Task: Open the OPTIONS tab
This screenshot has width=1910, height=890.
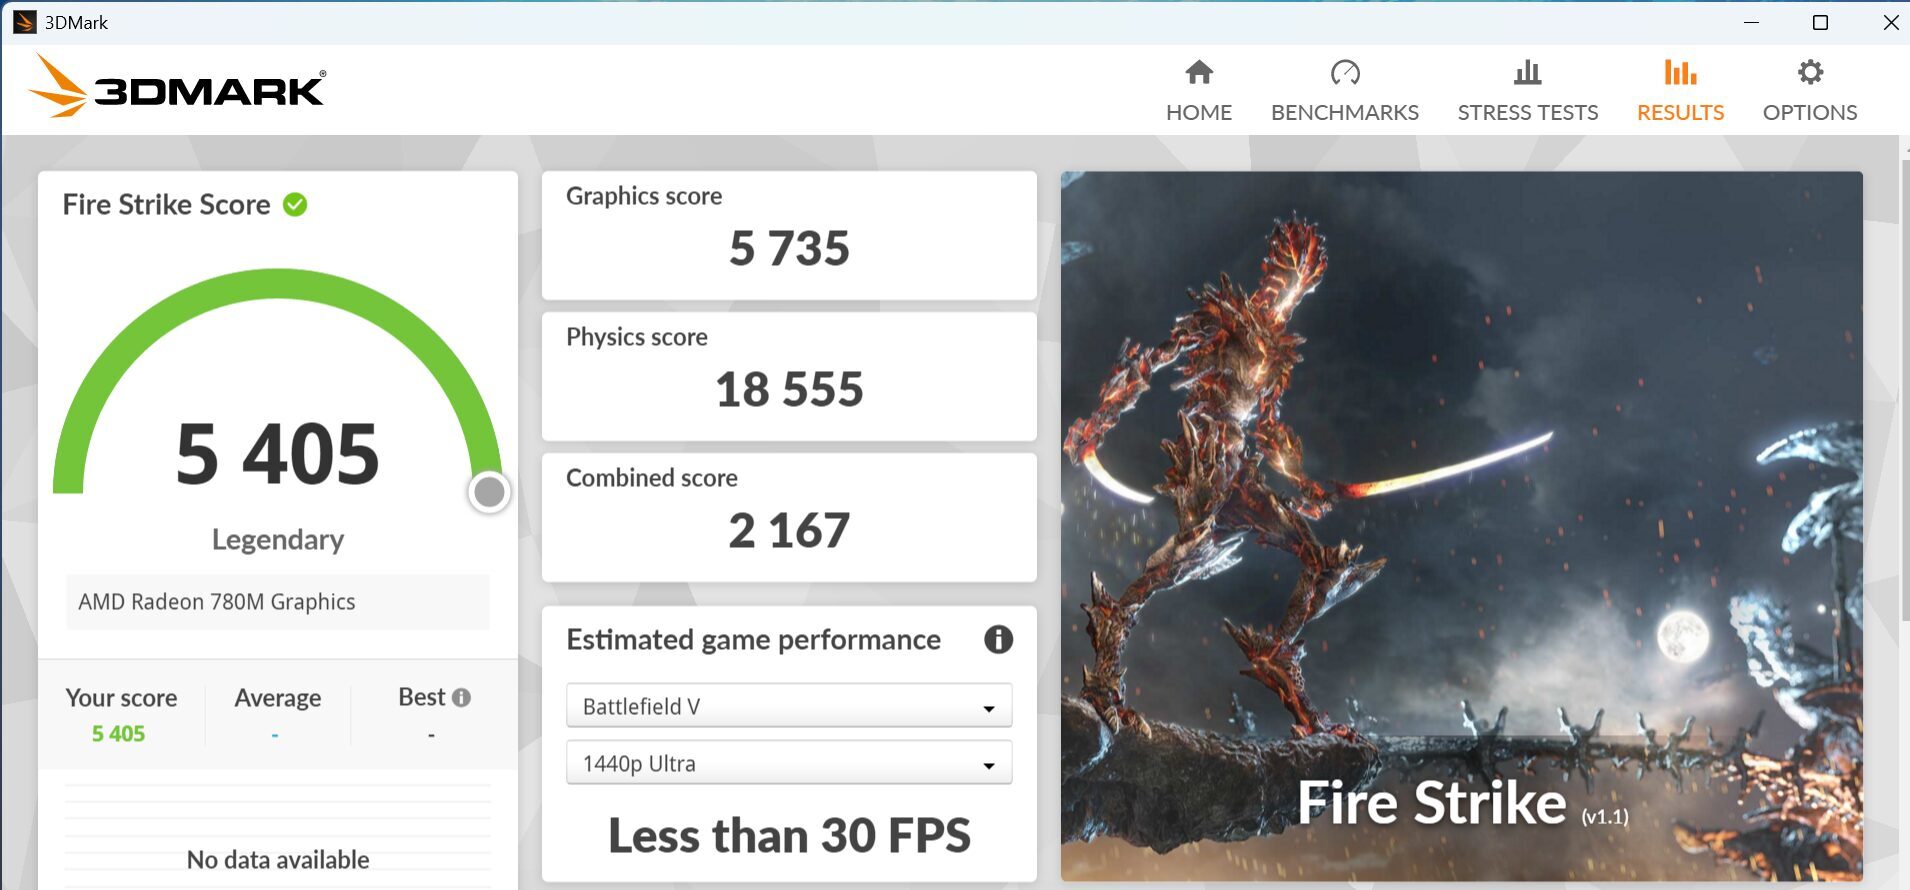Action: click(1809, 90)
